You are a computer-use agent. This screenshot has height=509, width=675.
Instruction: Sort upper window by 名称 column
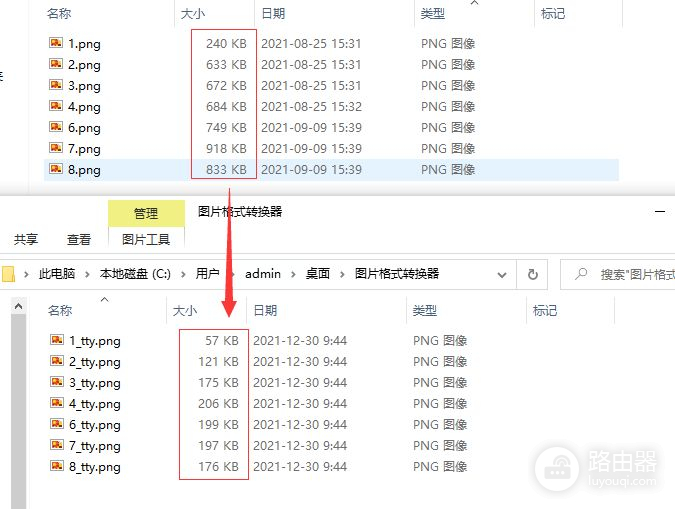click(59, 14)
